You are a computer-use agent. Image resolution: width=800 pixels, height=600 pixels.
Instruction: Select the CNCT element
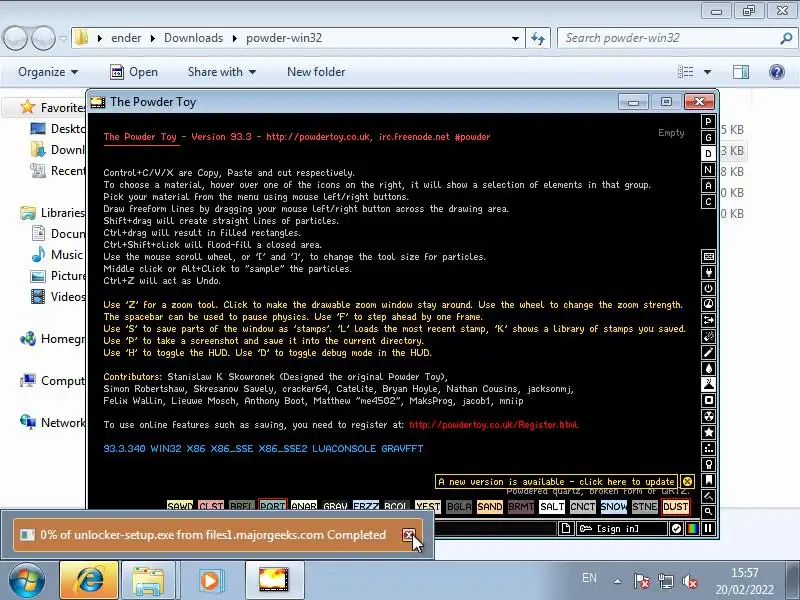coord(583,507)
